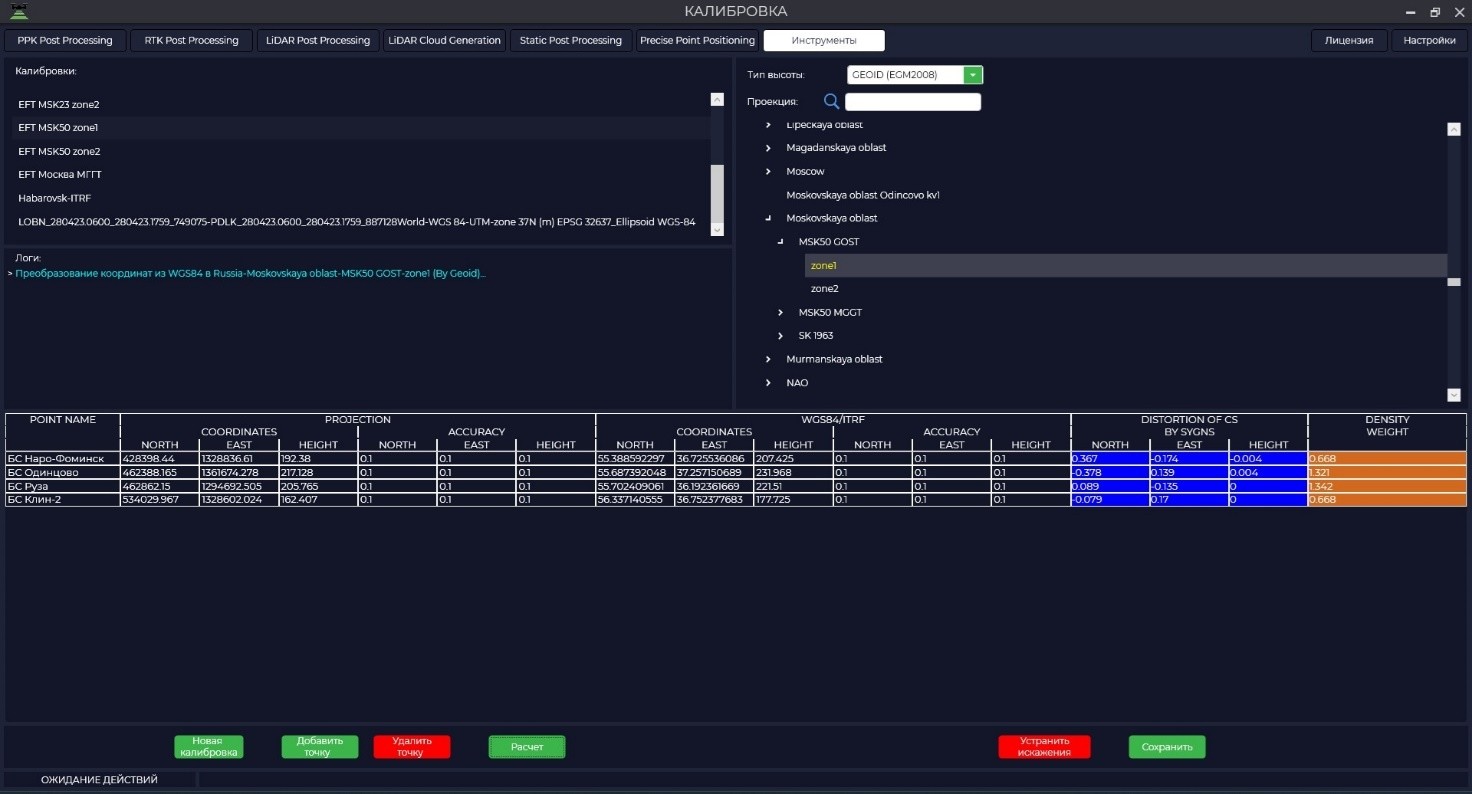The height and width of the screenshot is (794, 1472).
Task: Click the Новая калибровка button
Action: click(209, 747)
